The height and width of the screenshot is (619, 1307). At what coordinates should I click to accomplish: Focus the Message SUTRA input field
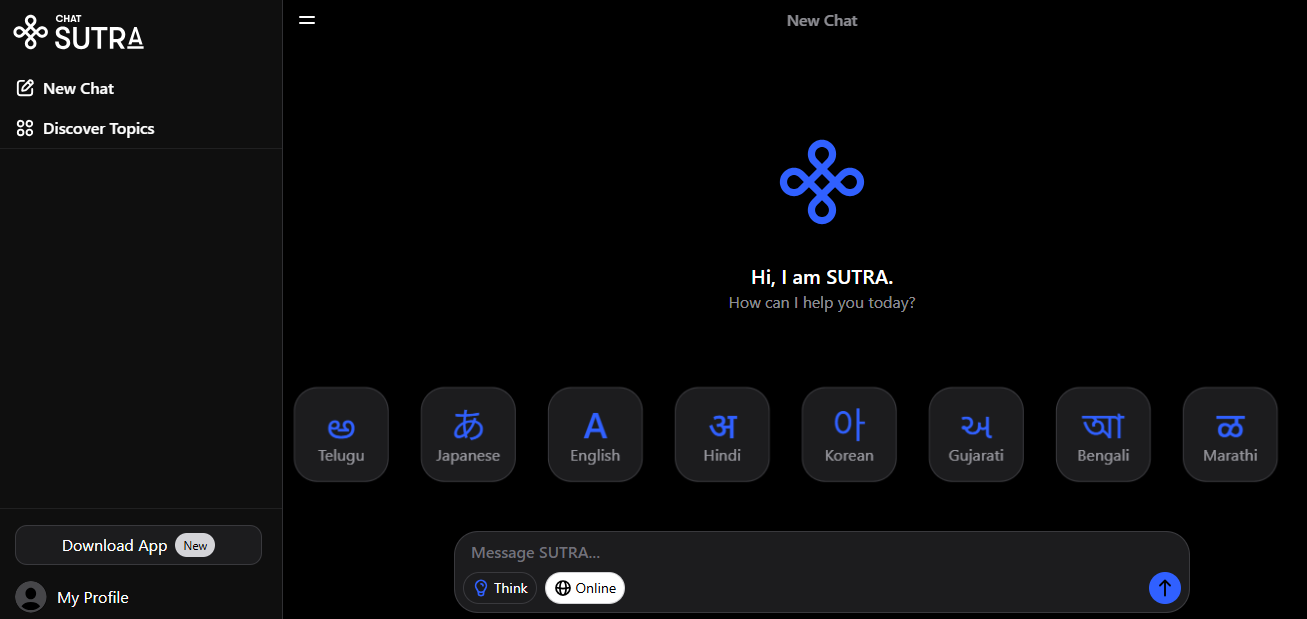point(822,552)
